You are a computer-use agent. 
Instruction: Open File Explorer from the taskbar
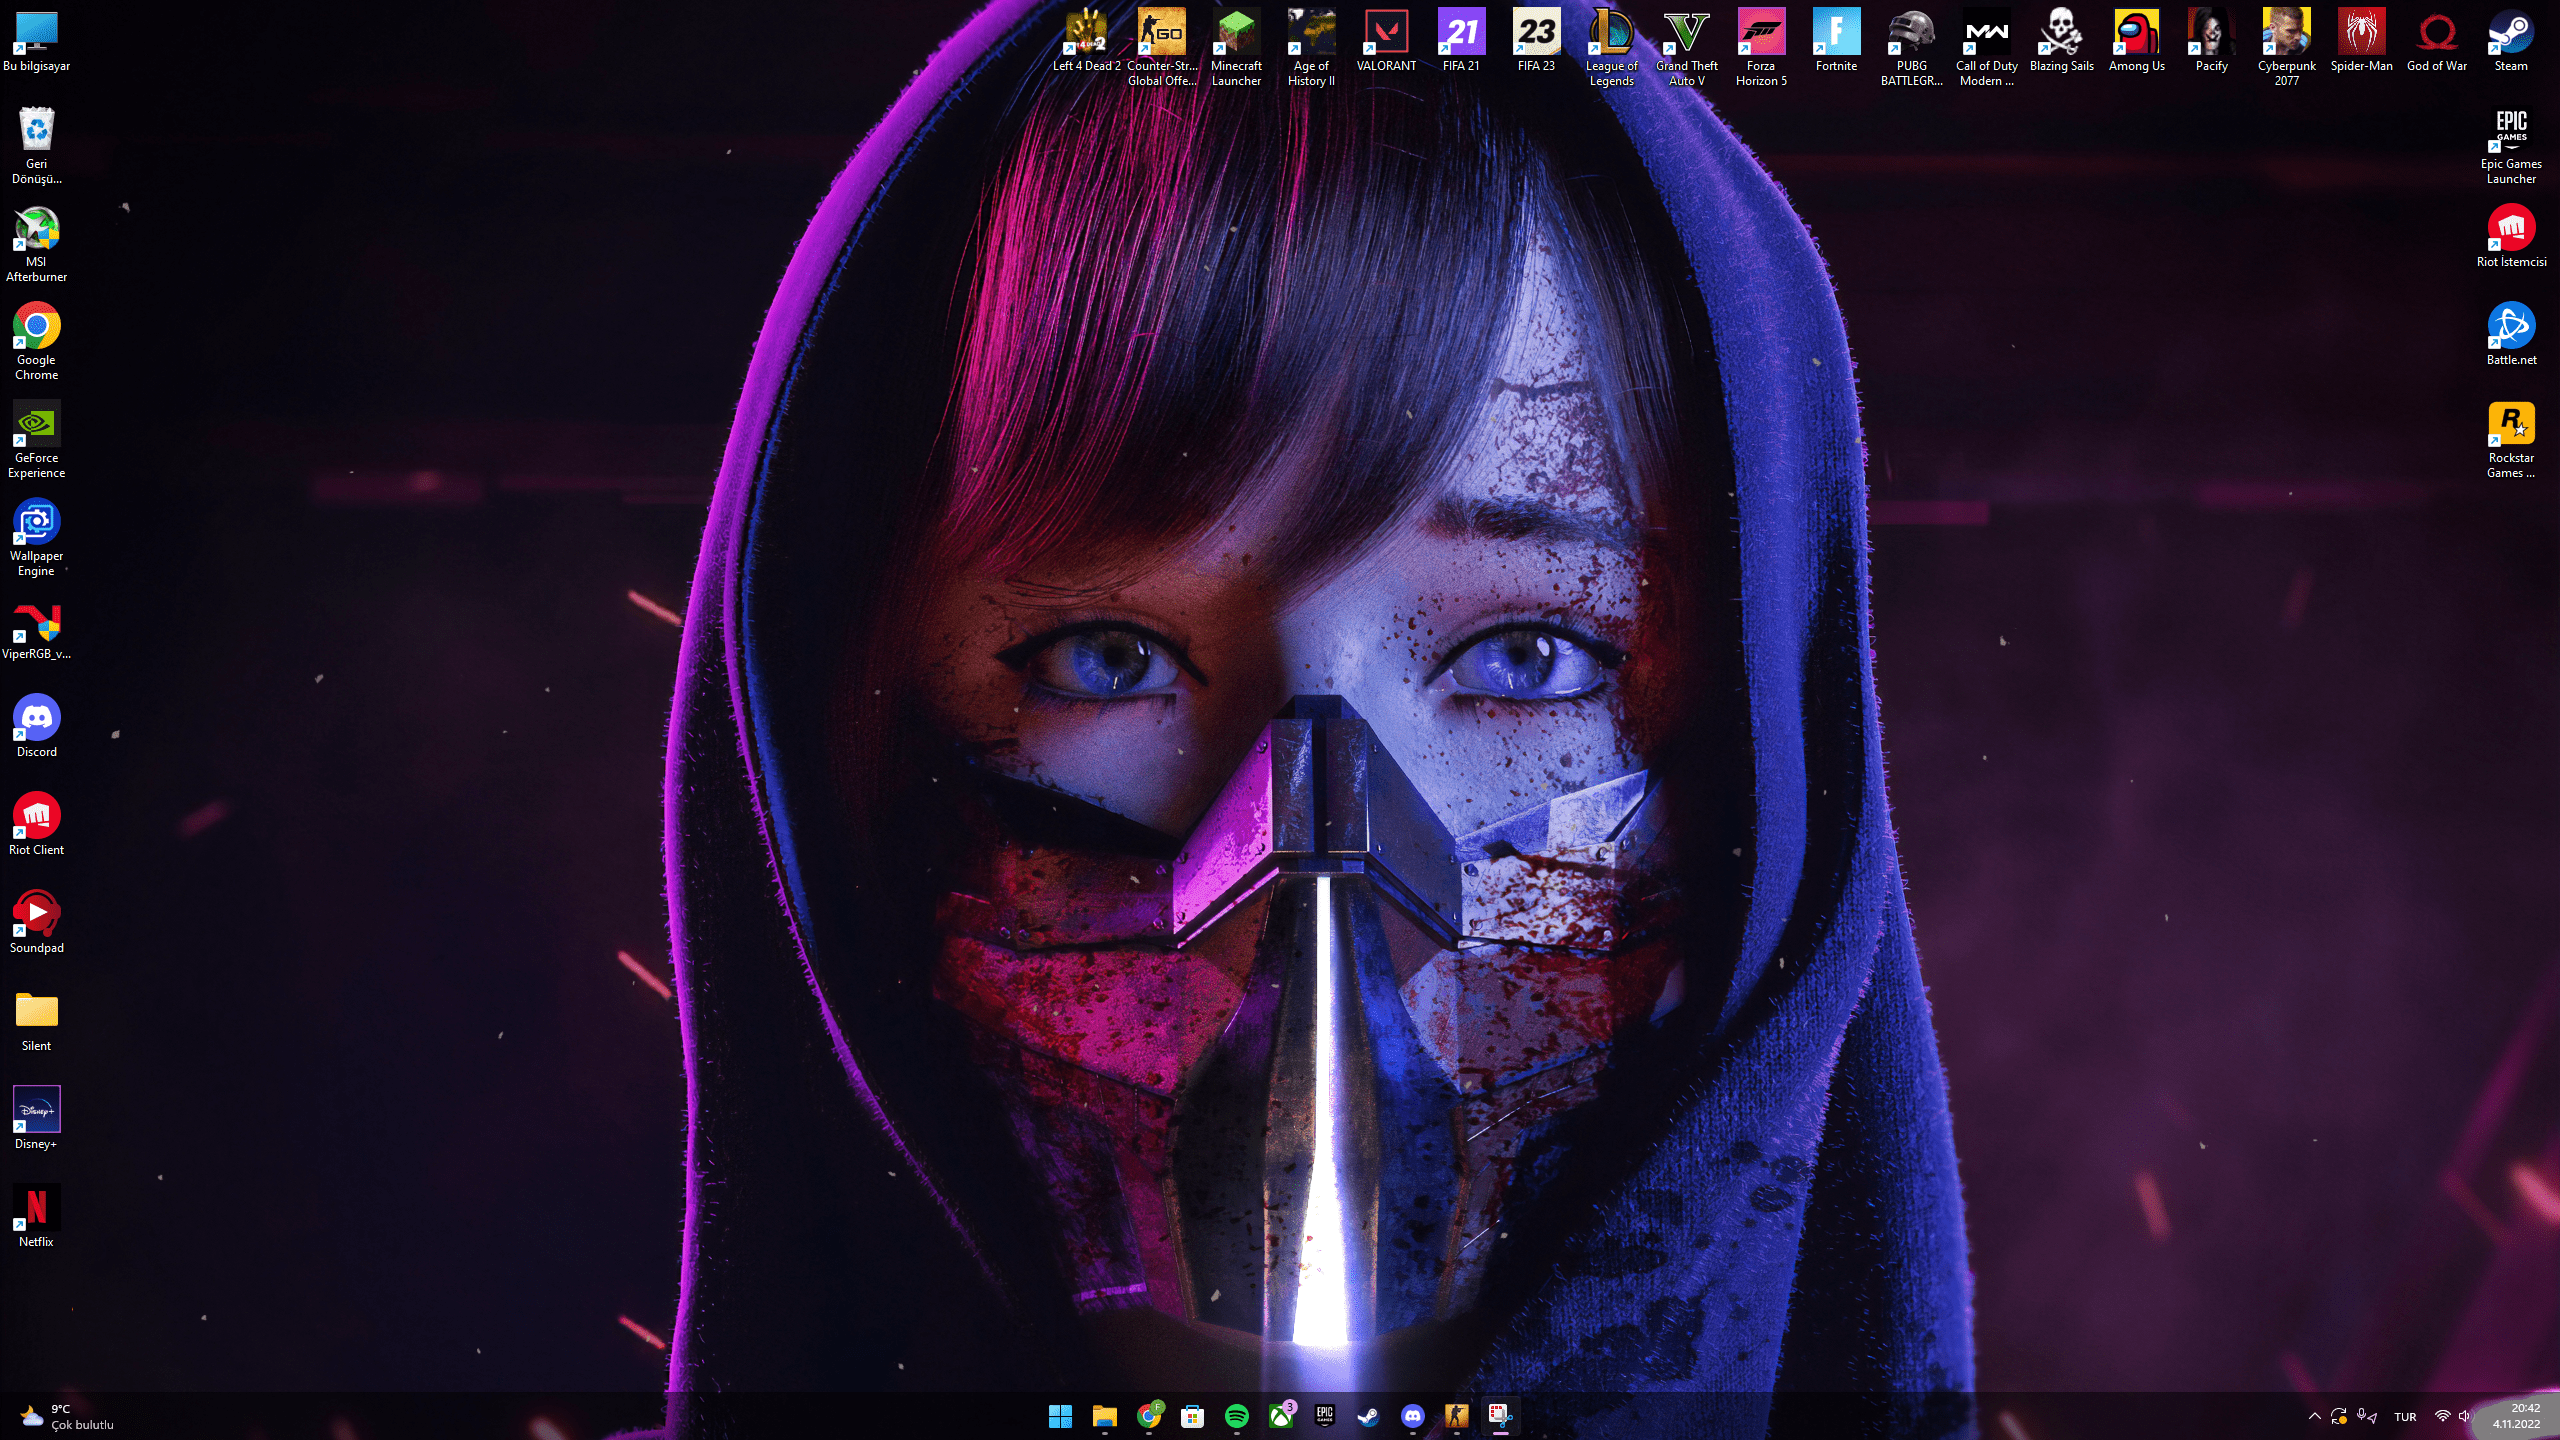(1104, 1416)
